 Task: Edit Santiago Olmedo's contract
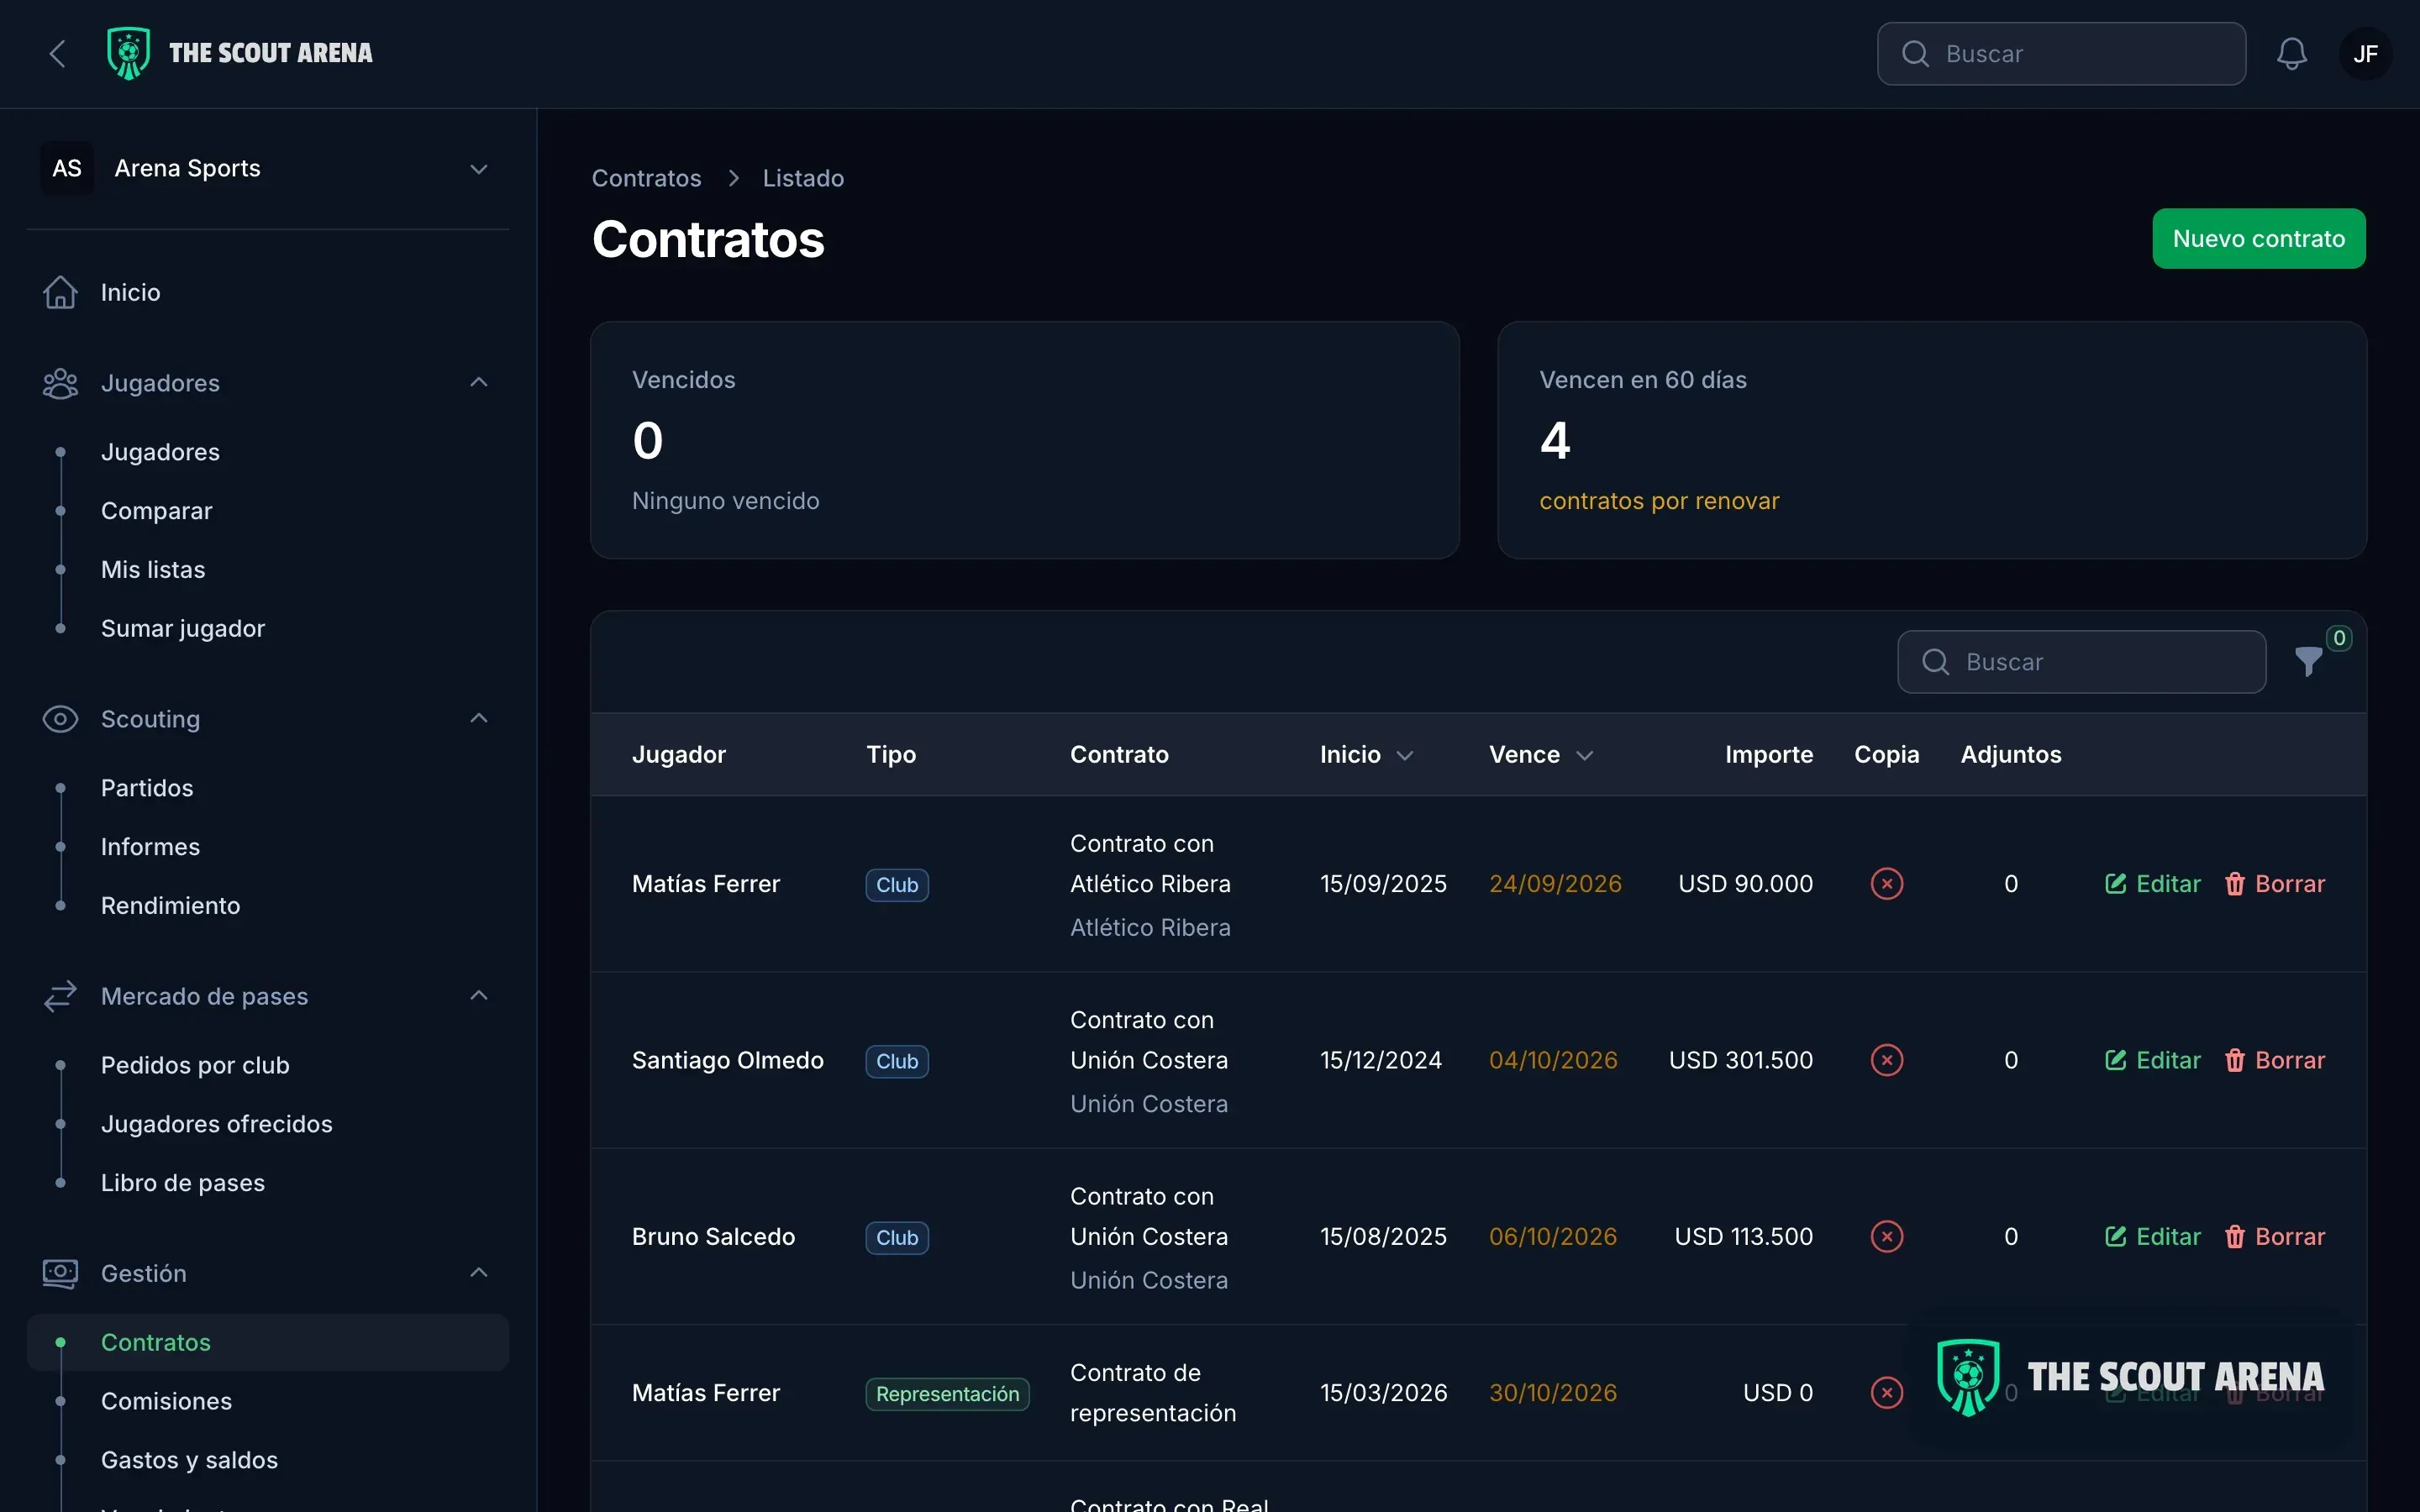[2152, 1060]
